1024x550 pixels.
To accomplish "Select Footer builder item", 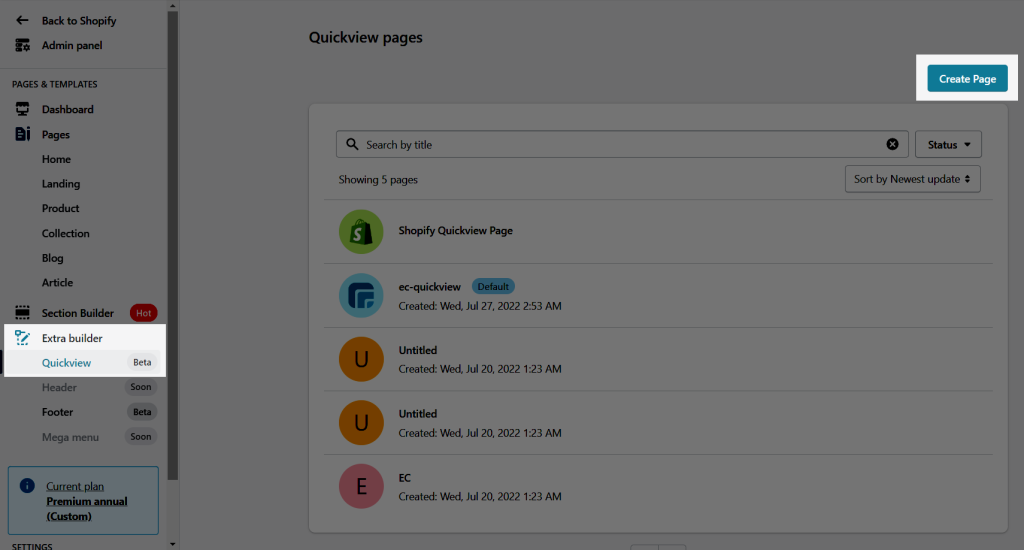I will point(57,412).
